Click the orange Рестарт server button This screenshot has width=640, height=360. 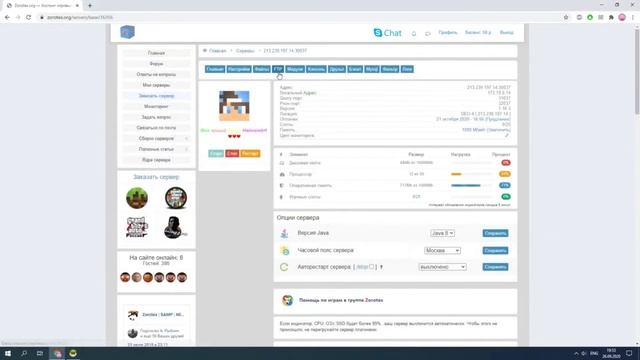(250, 153)
